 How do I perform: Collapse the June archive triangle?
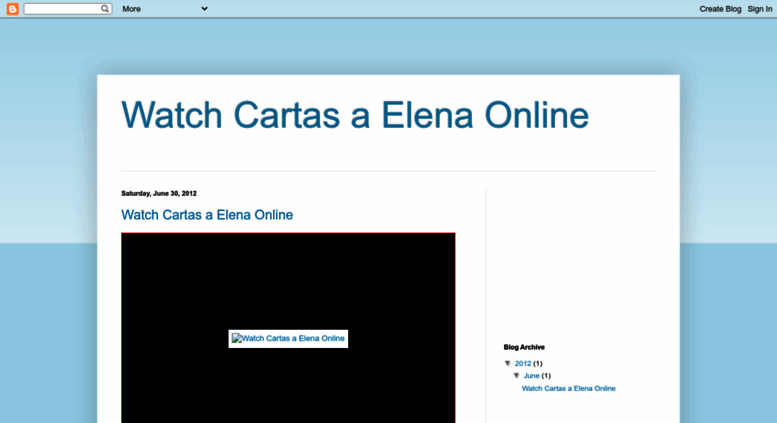[x=516, y=375]
